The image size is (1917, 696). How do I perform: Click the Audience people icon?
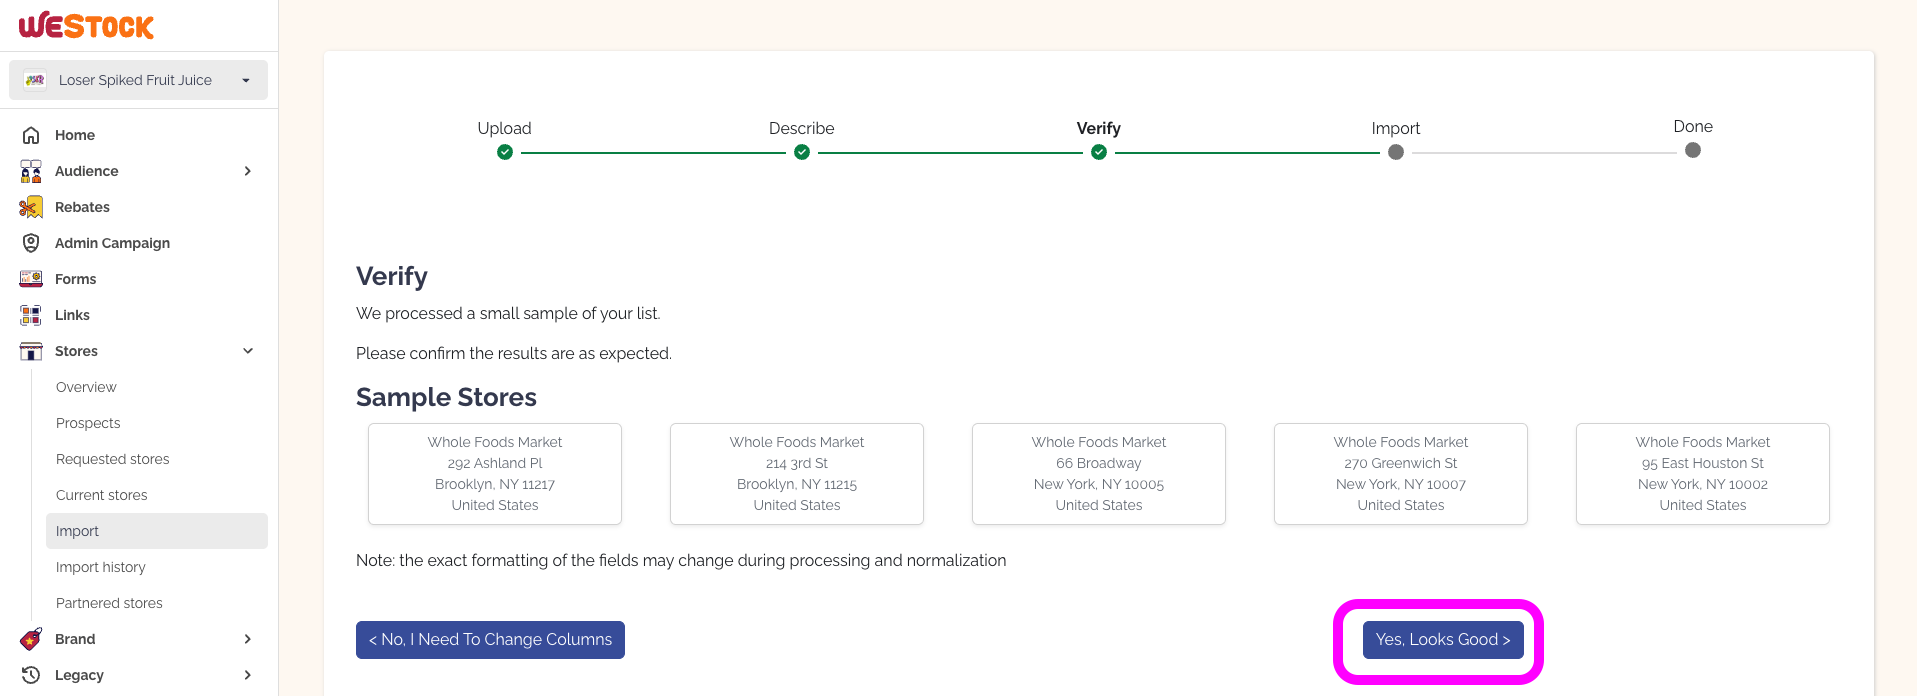[31, 171]
